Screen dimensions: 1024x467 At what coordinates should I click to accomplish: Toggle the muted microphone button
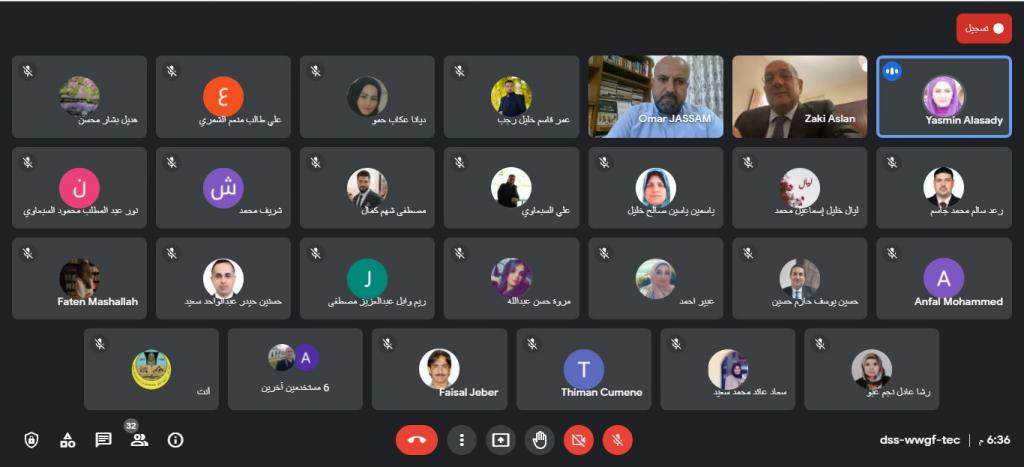click(x=617, y=441)
